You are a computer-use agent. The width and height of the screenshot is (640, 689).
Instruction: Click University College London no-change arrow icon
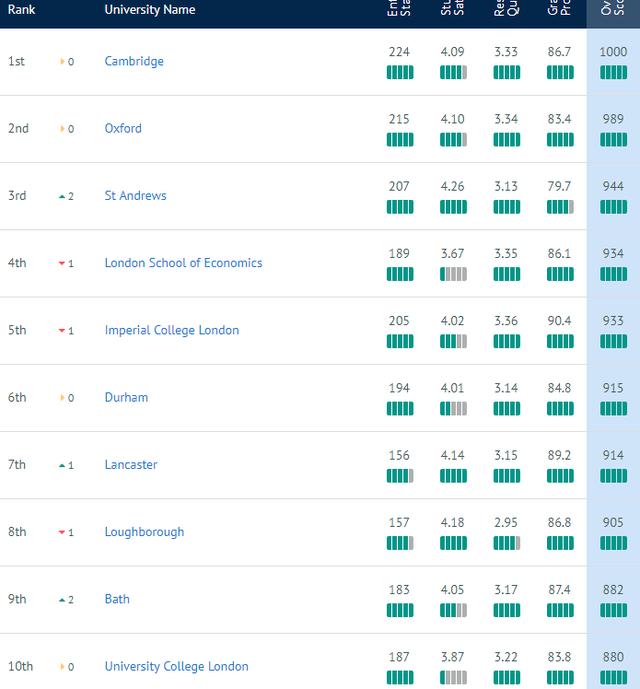62,667
